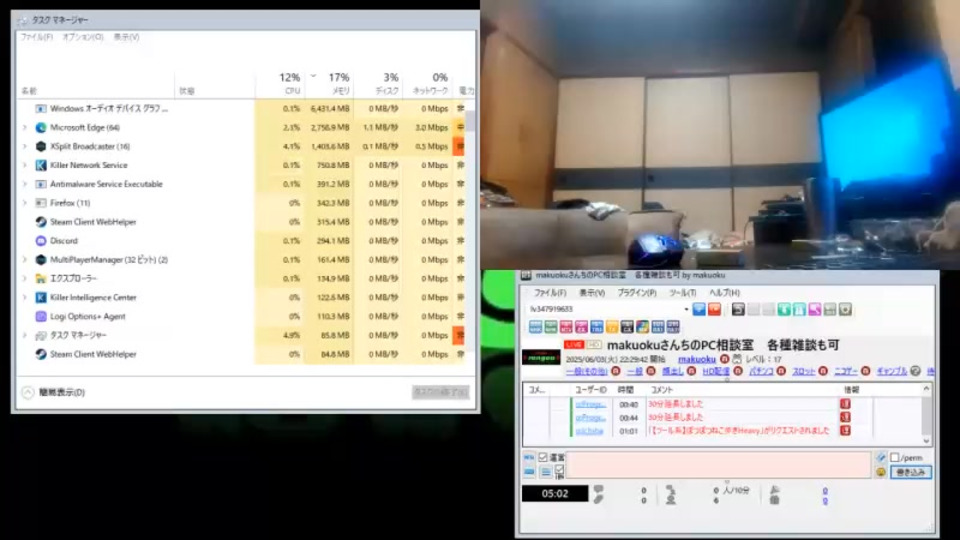This screenshot has width=960, height=540.
Task: Sort by the ネットワーク column header
Action: [x=427, y=84]
